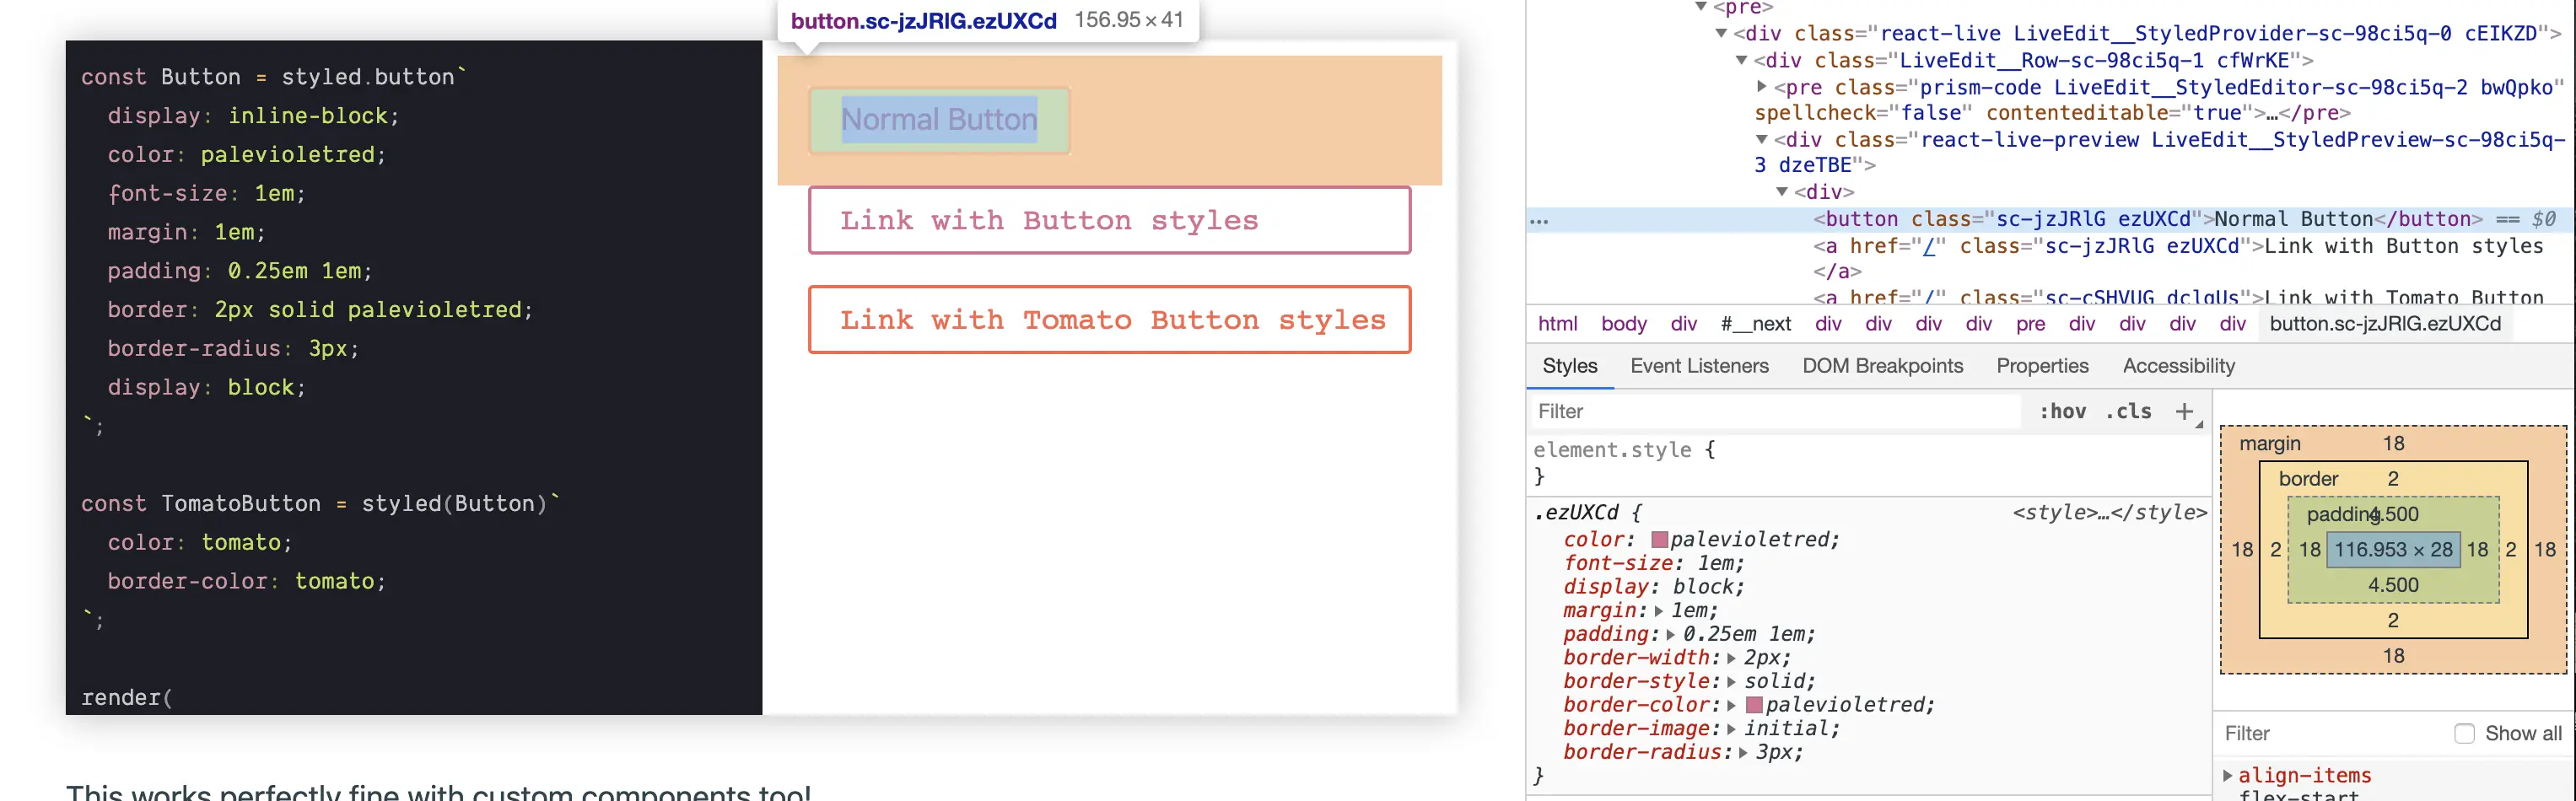2576x801 pixels.
Task: Open the three-dots menu on selected DOM row
Action: (x=1539, y=221)
